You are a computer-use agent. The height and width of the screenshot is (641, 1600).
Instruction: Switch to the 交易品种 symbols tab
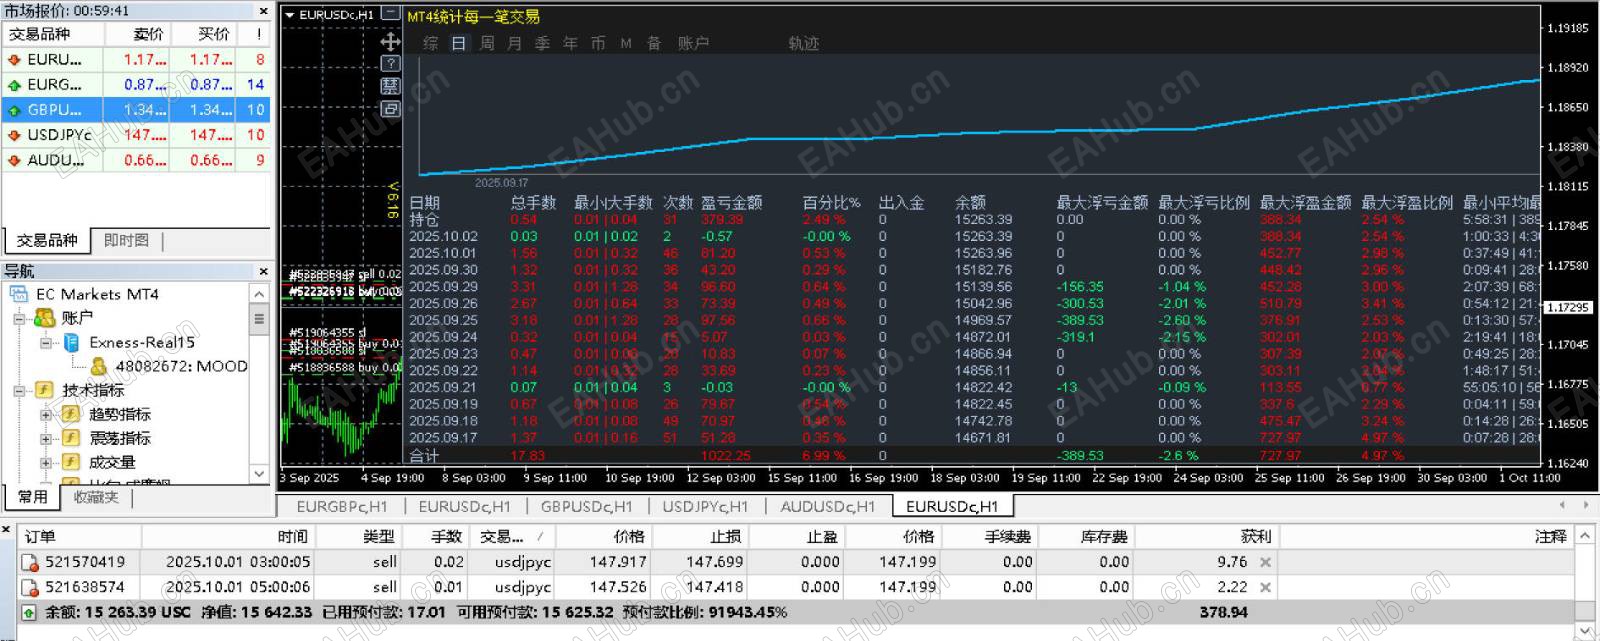coord(47,240)
